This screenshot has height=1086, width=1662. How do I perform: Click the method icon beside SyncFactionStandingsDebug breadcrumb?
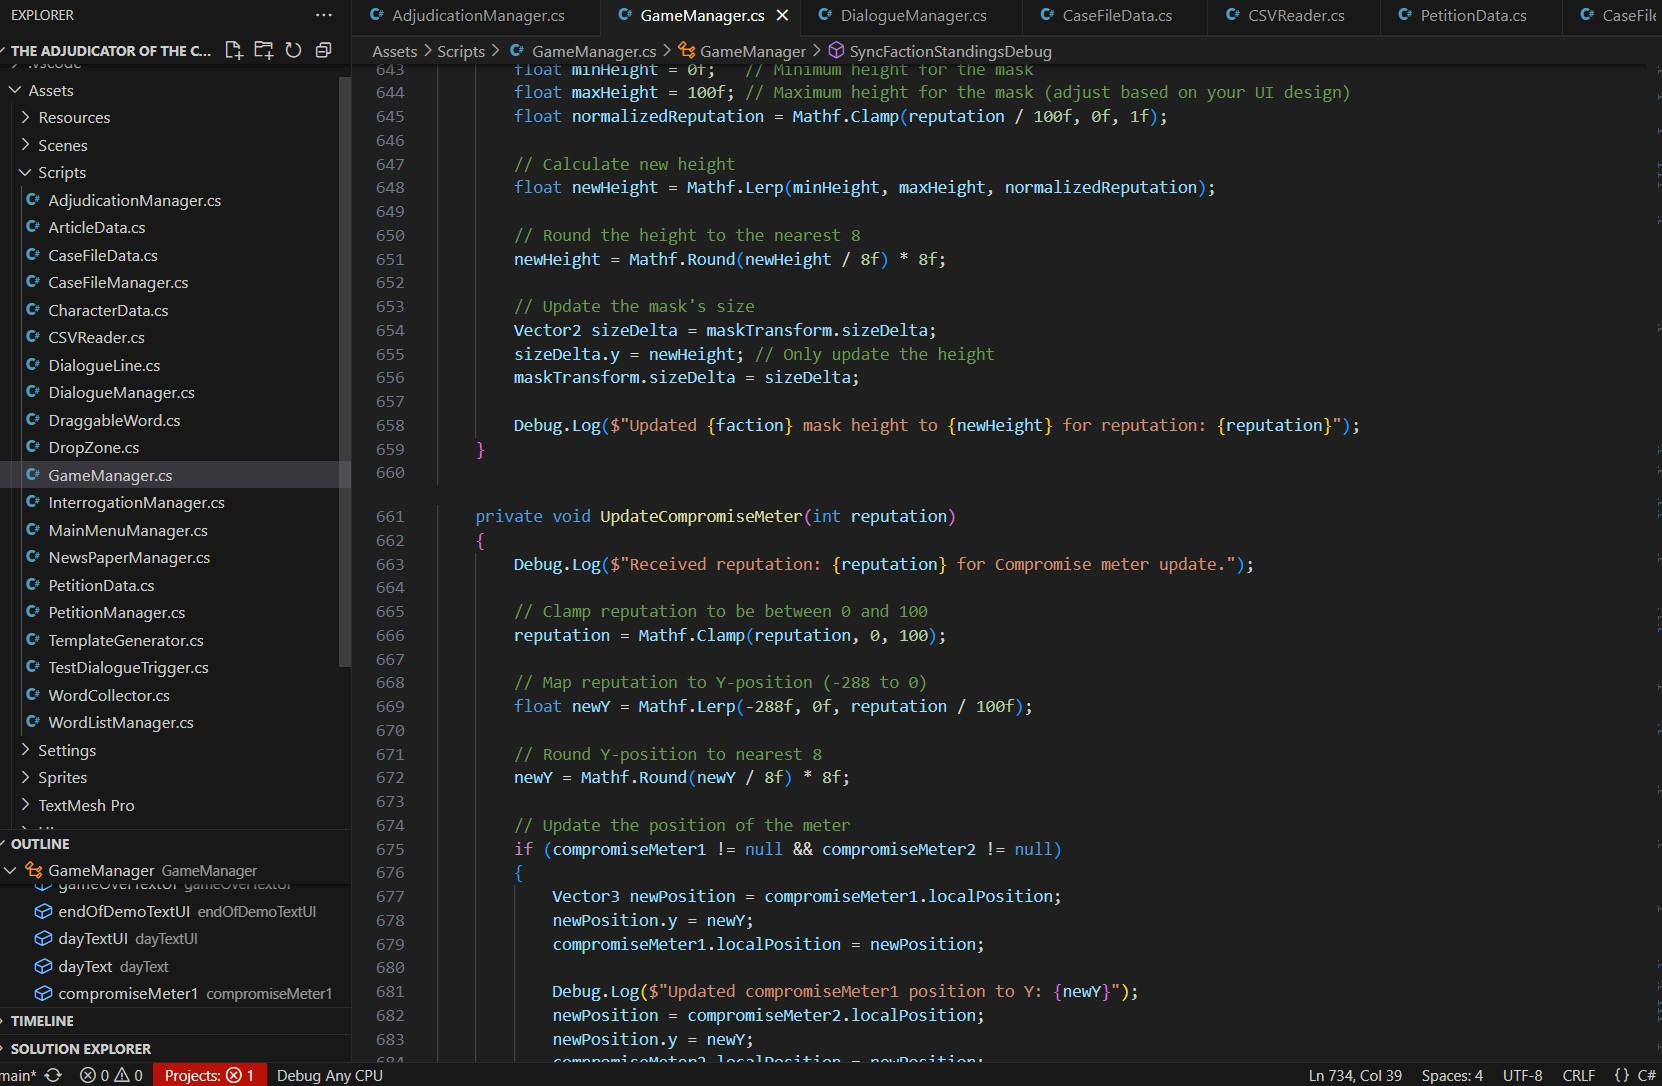(x=836, y=50)
